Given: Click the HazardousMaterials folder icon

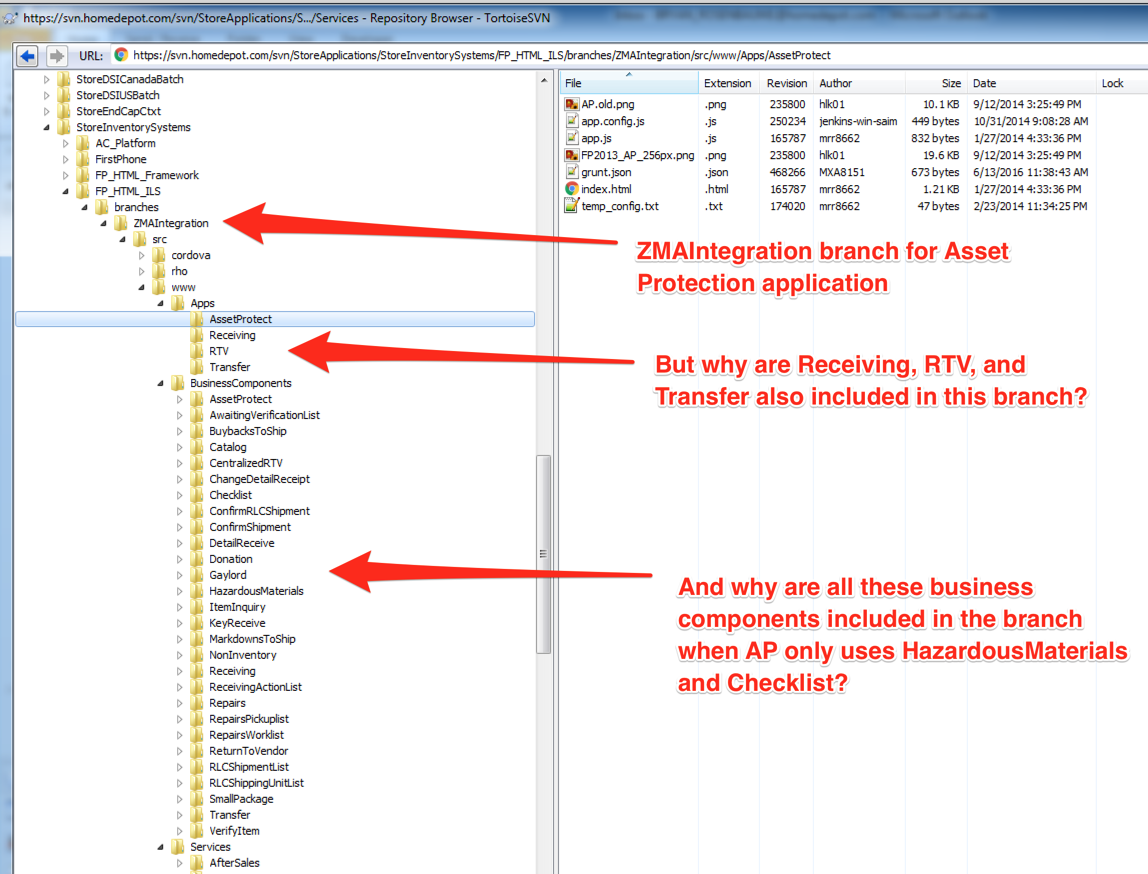Looking at the screenshot, I should 198,591.
